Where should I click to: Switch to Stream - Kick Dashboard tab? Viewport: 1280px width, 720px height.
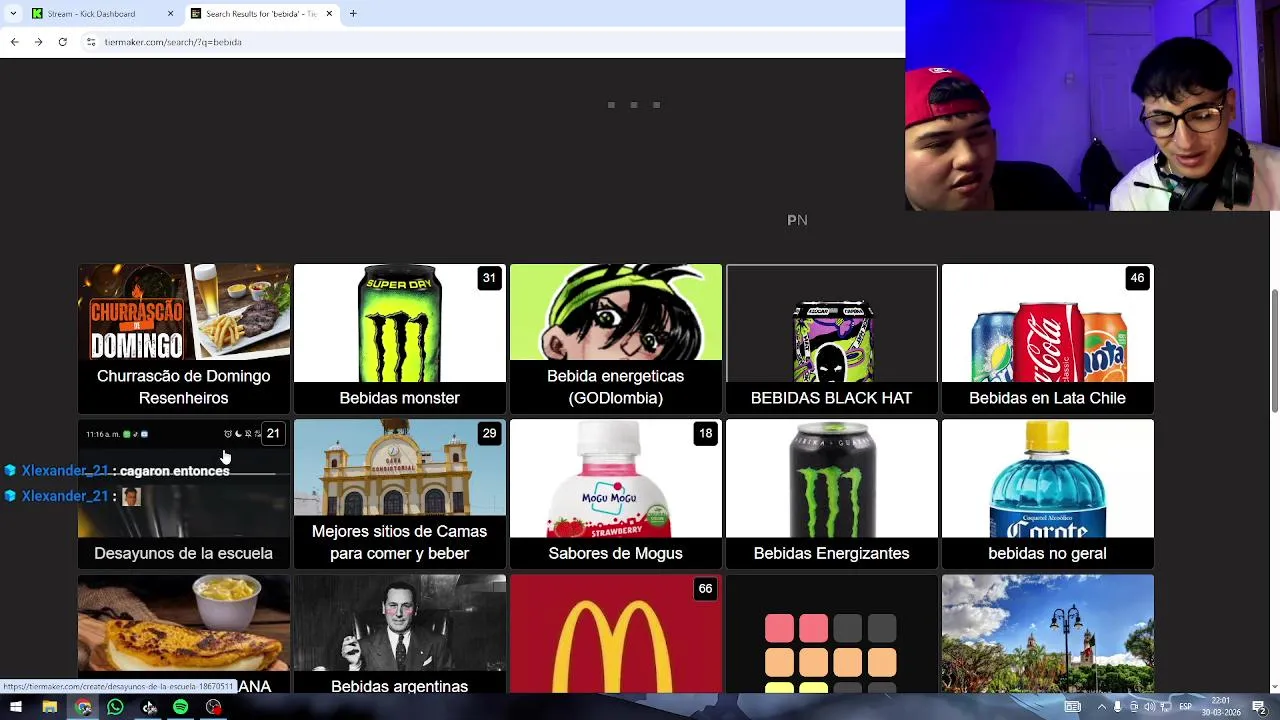click(101, 14)
